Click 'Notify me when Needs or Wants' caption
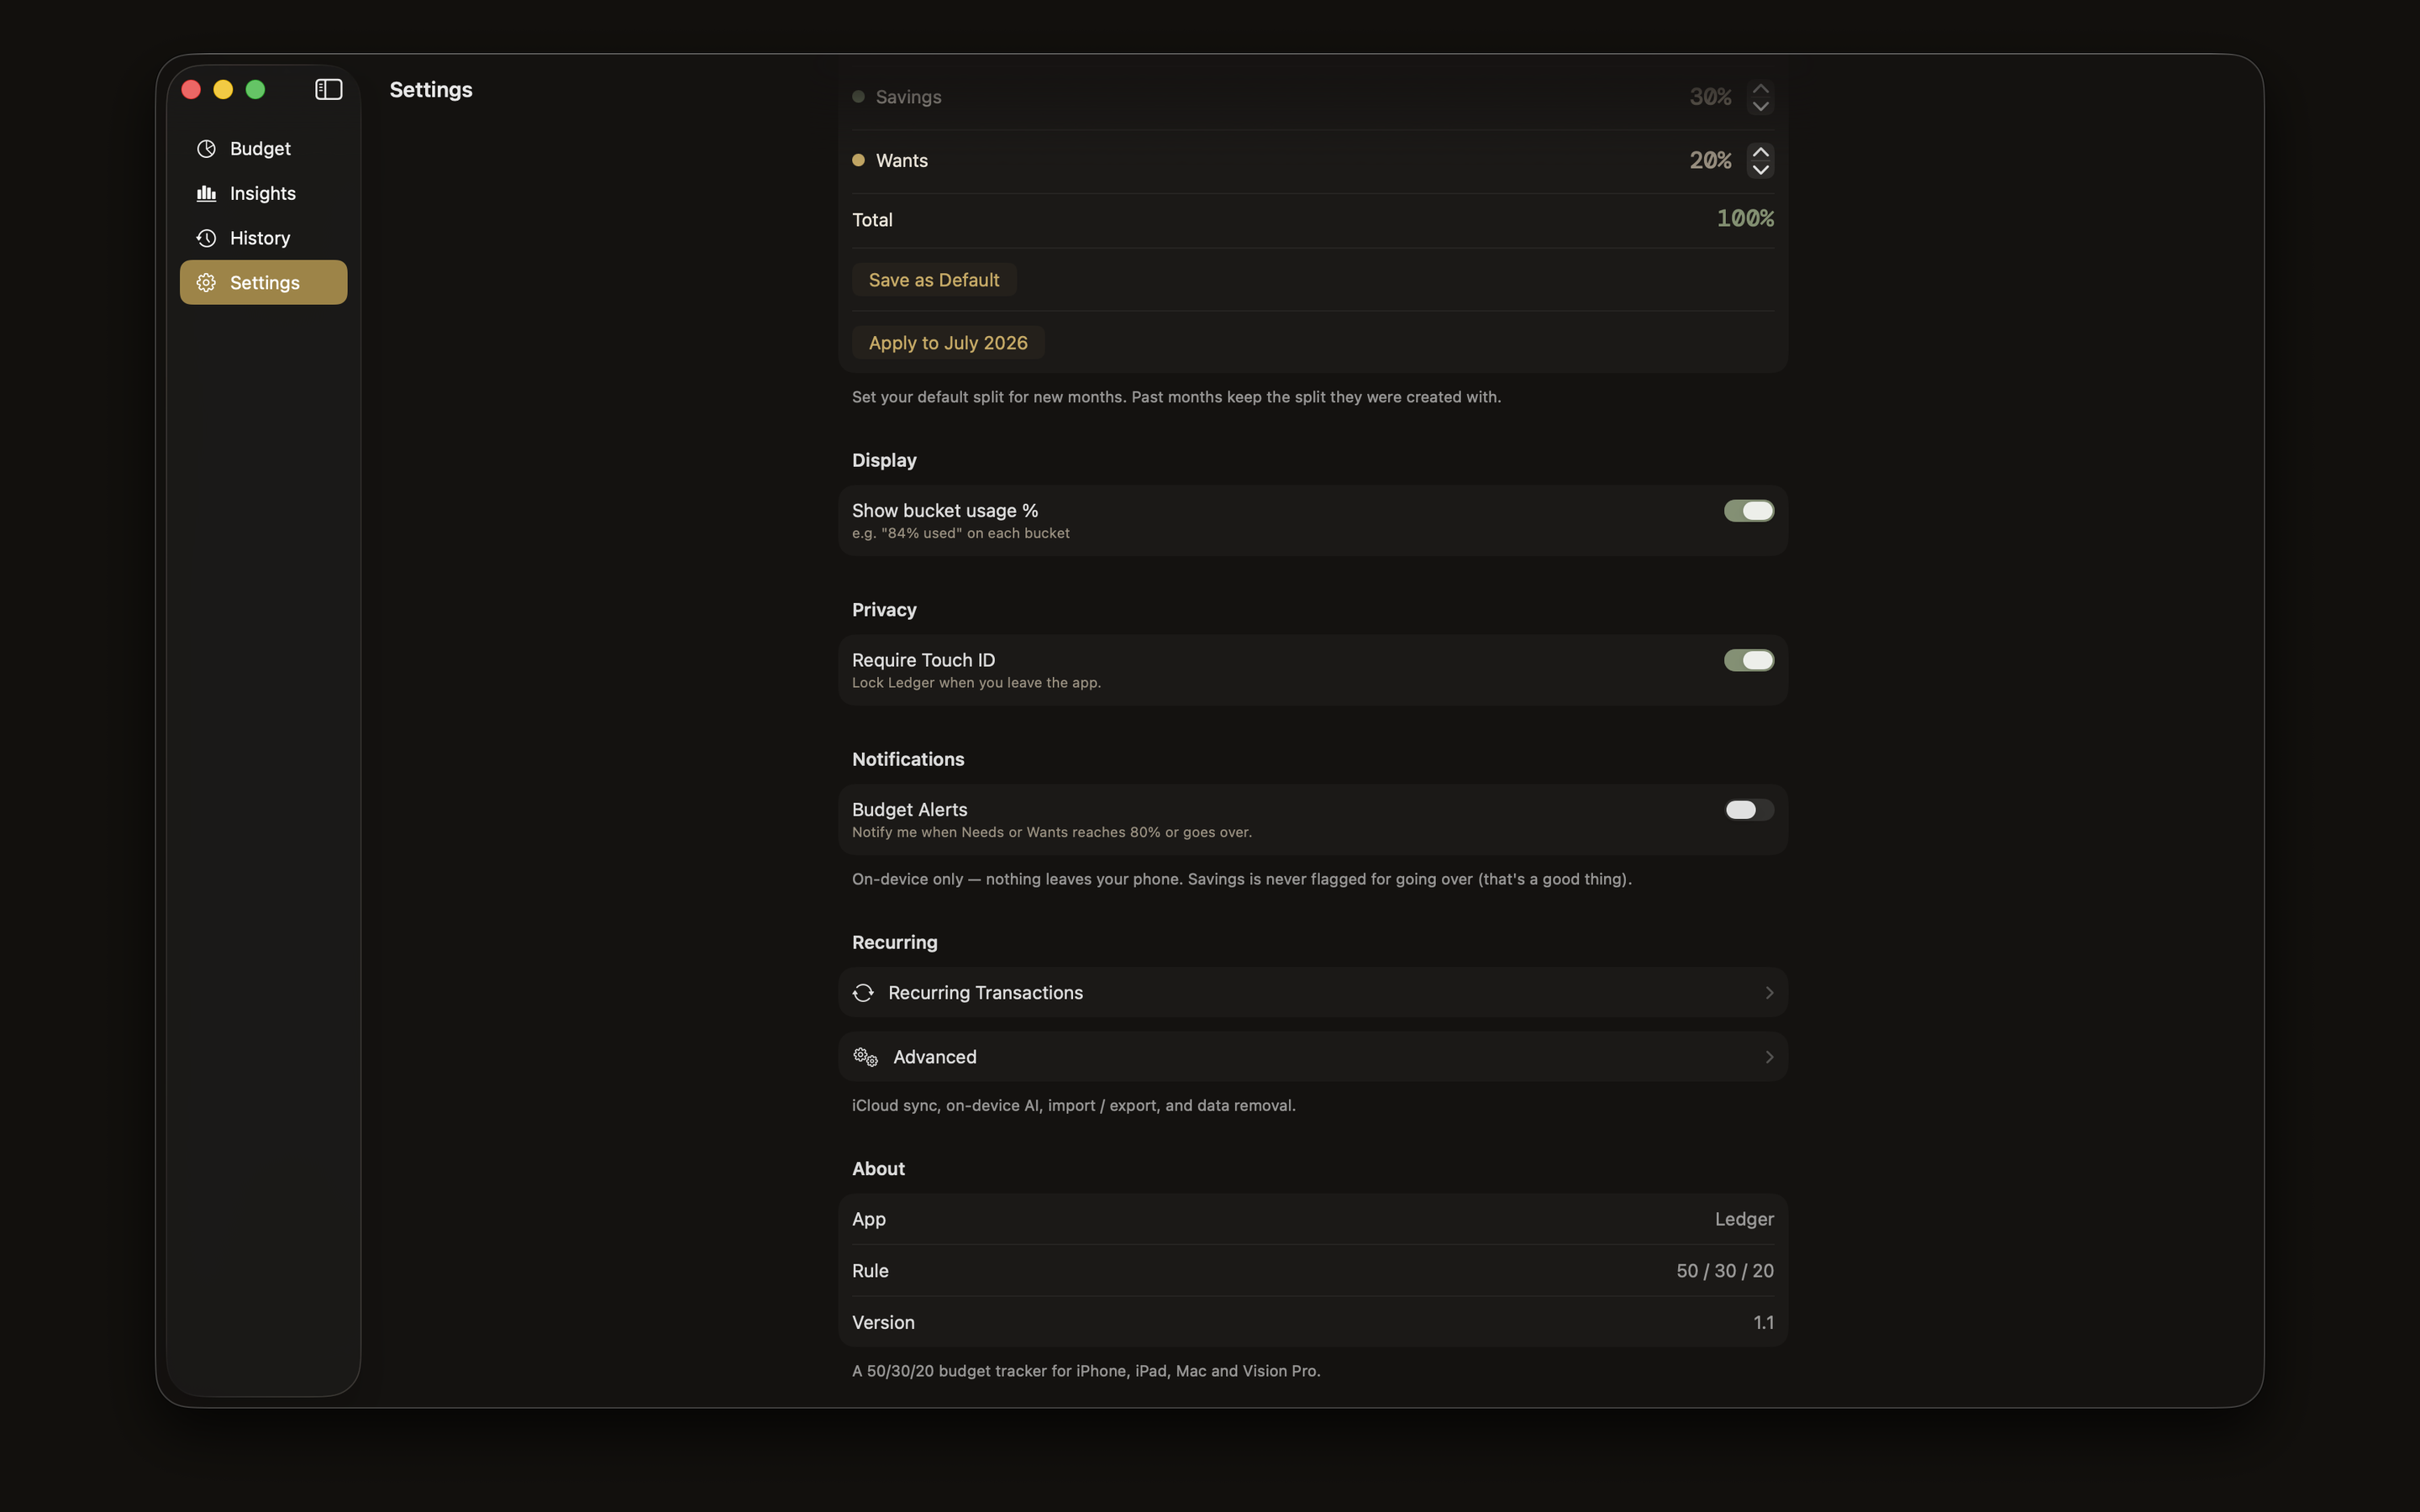 (1051, 833)
